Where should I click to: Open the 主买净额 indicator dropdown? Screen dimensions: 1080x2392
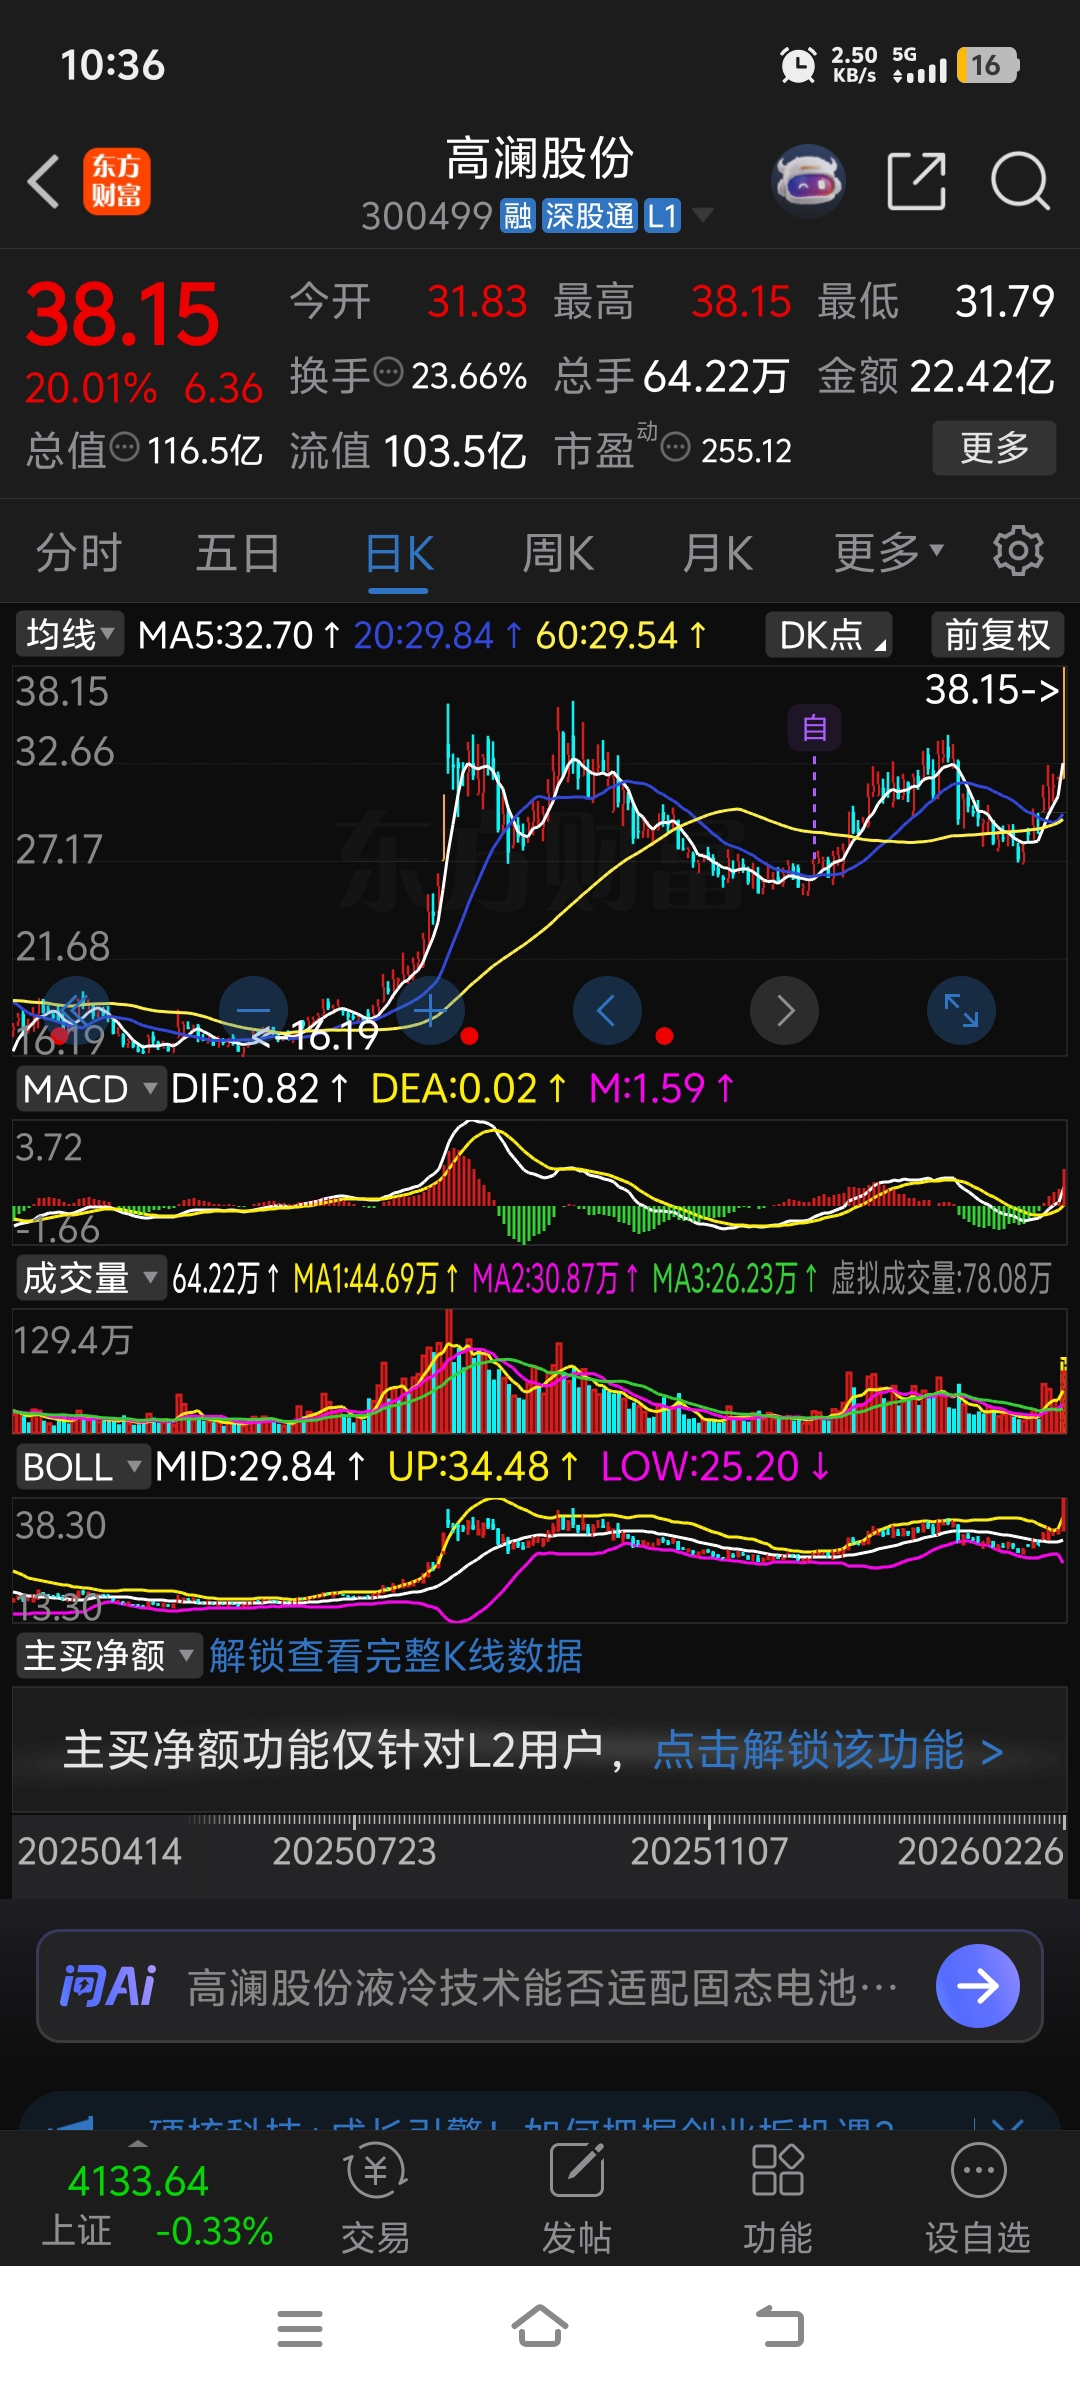click(108, 1656)
